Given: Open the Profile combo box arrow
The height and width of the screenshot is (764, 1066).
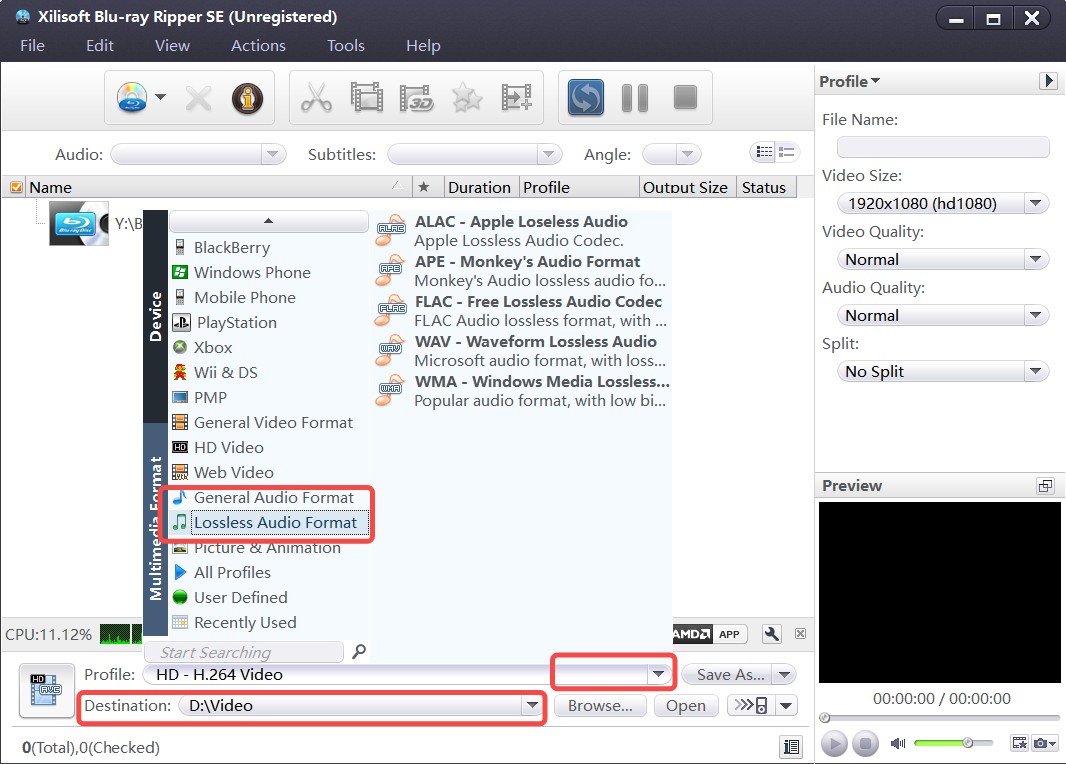Looking at the screenshot, I should coord(658,674).
